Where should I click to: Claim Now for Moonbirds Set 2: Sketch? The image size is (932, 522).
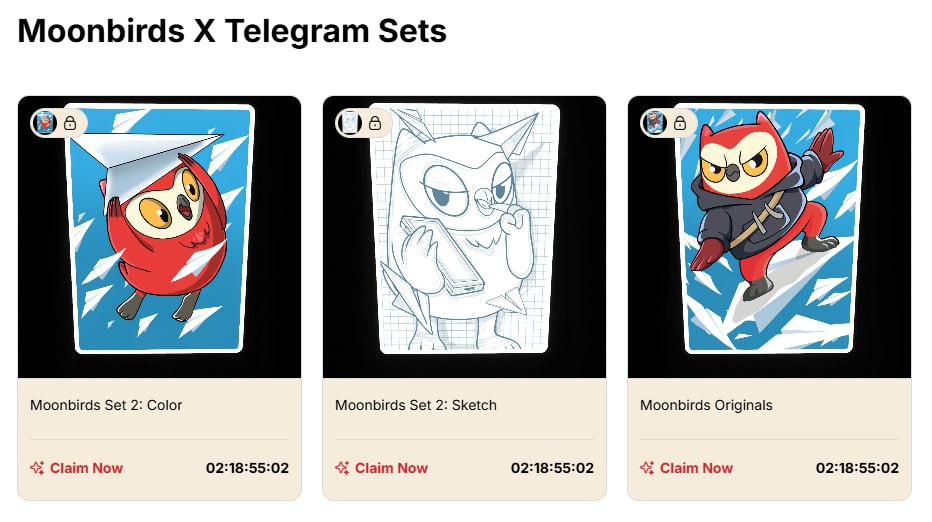391,468
